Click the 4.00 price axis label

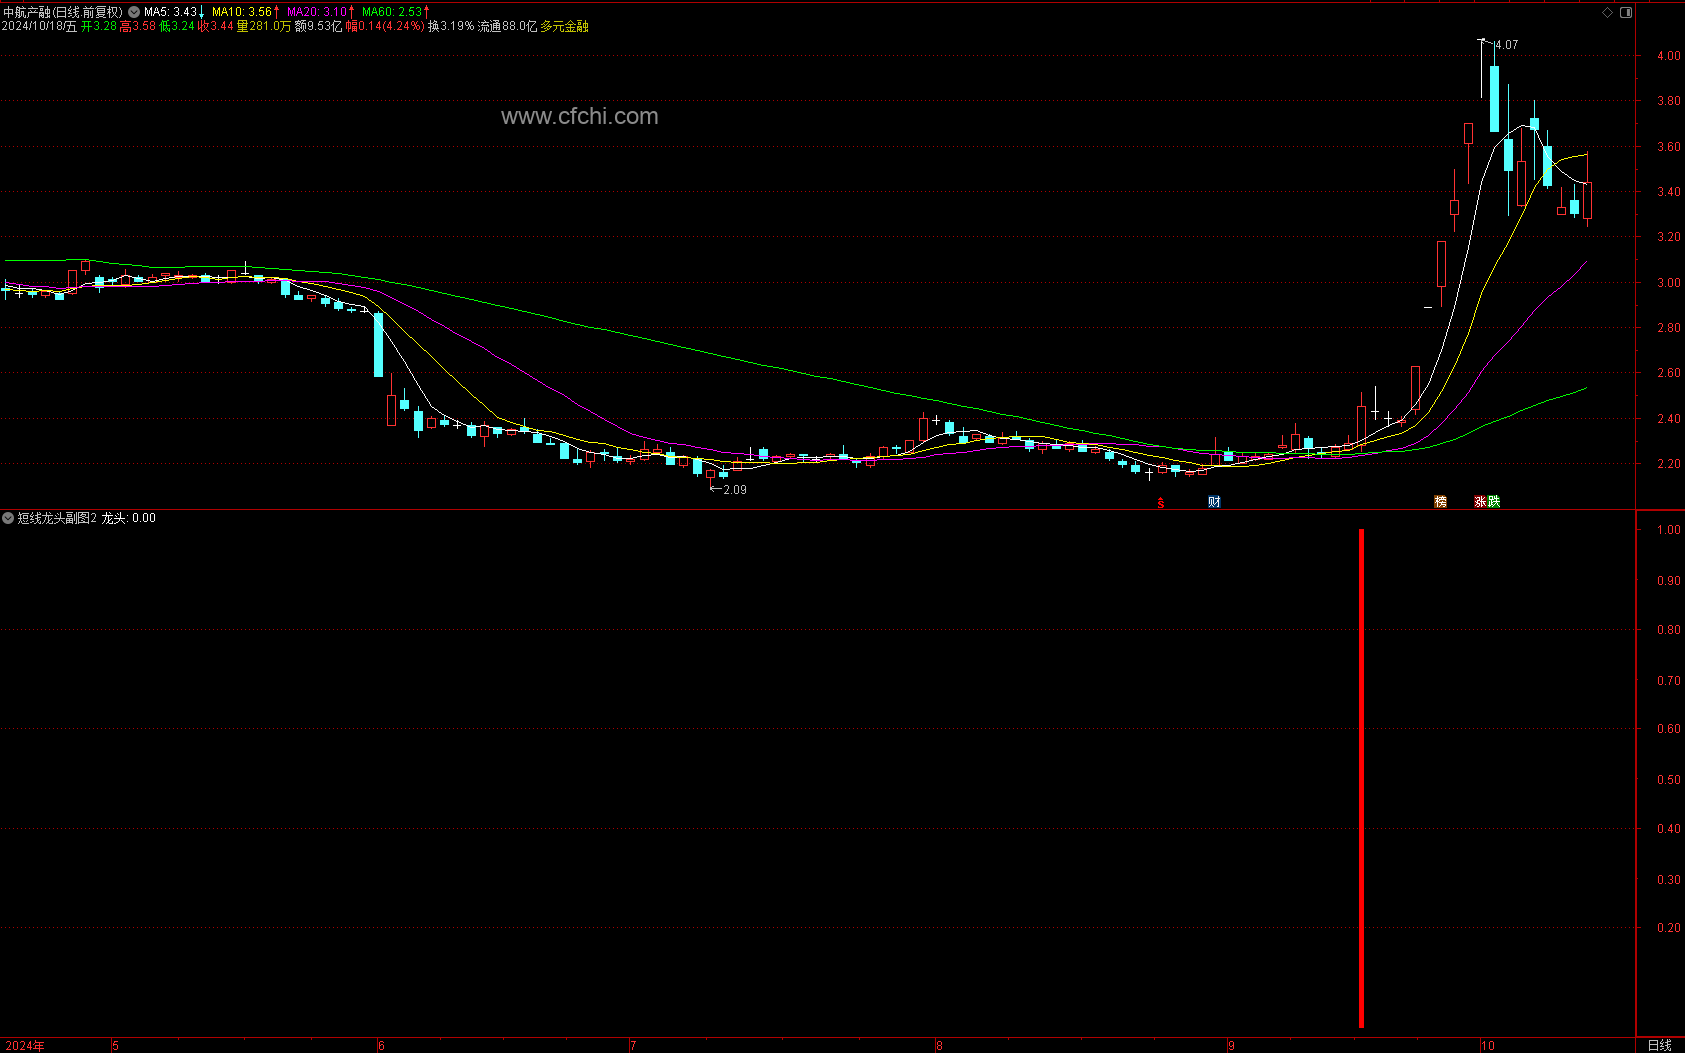coord(1668,56)
